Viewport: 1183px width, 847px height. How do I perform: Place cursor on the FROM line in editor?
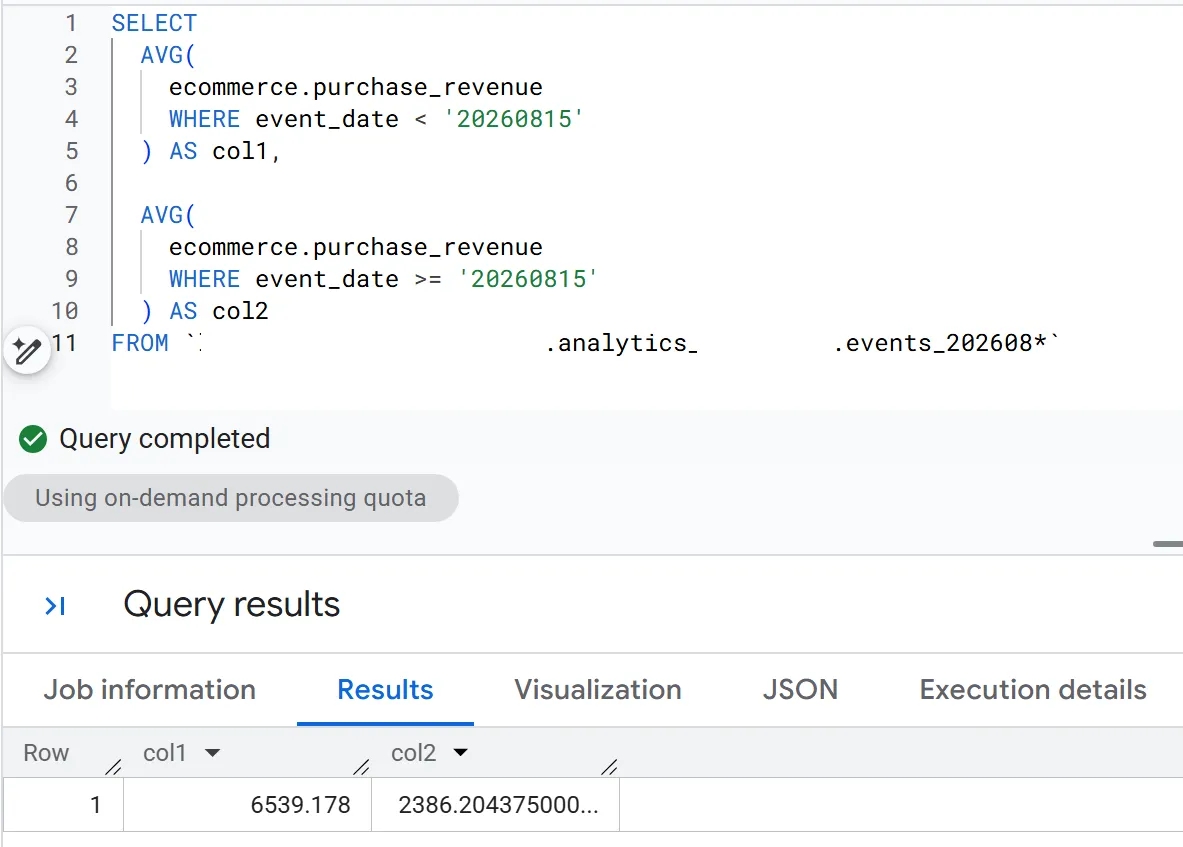coord(585,343)
